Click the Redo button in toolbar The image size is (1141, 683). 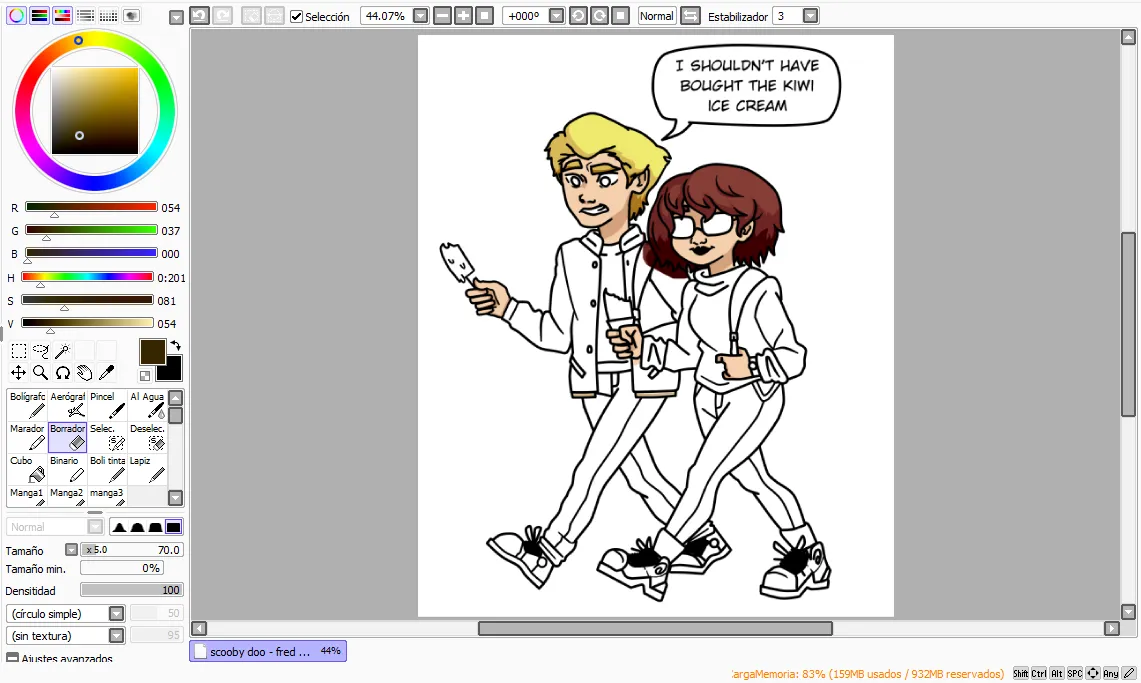pos(222,15)
